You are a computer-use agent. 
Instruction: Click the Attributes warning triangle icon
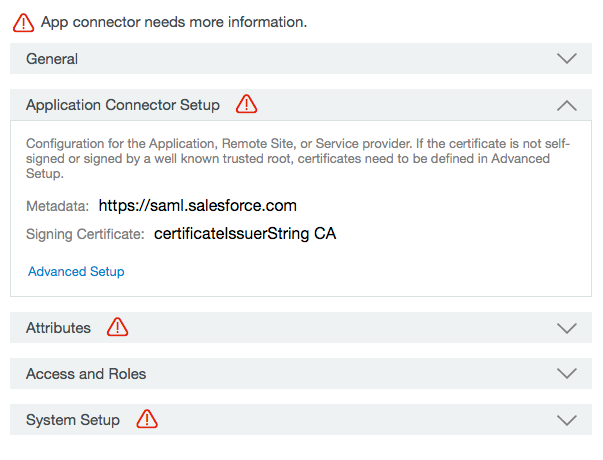pos(117,327)
